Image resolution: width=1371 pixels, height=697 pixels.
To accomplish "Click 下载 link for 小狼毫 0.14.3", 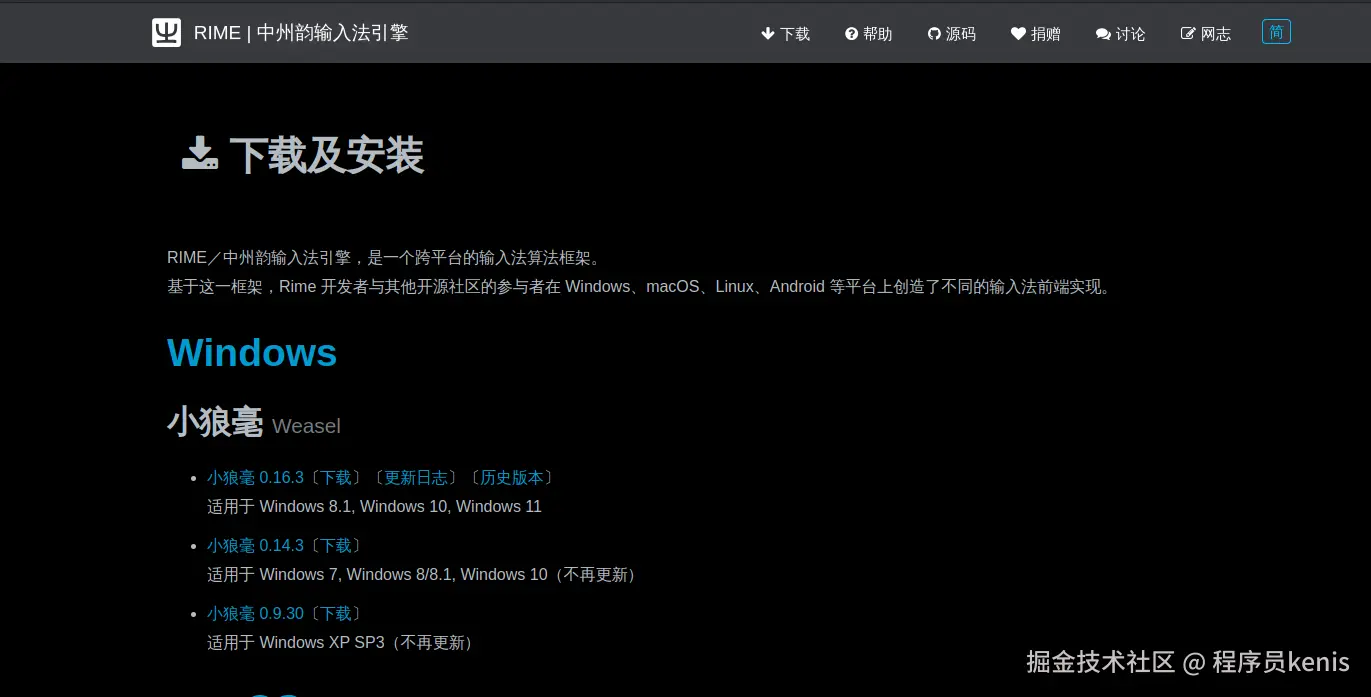I will [336, 546].
